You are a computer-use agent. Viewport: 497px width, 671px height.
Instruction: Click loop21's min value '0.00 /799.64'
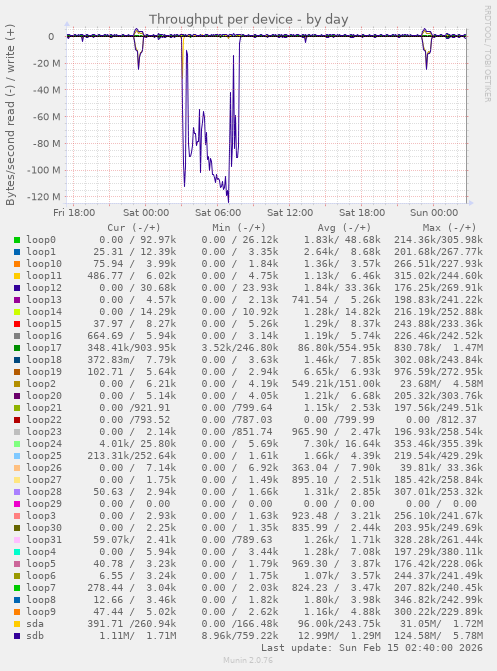tap(237, 408)
